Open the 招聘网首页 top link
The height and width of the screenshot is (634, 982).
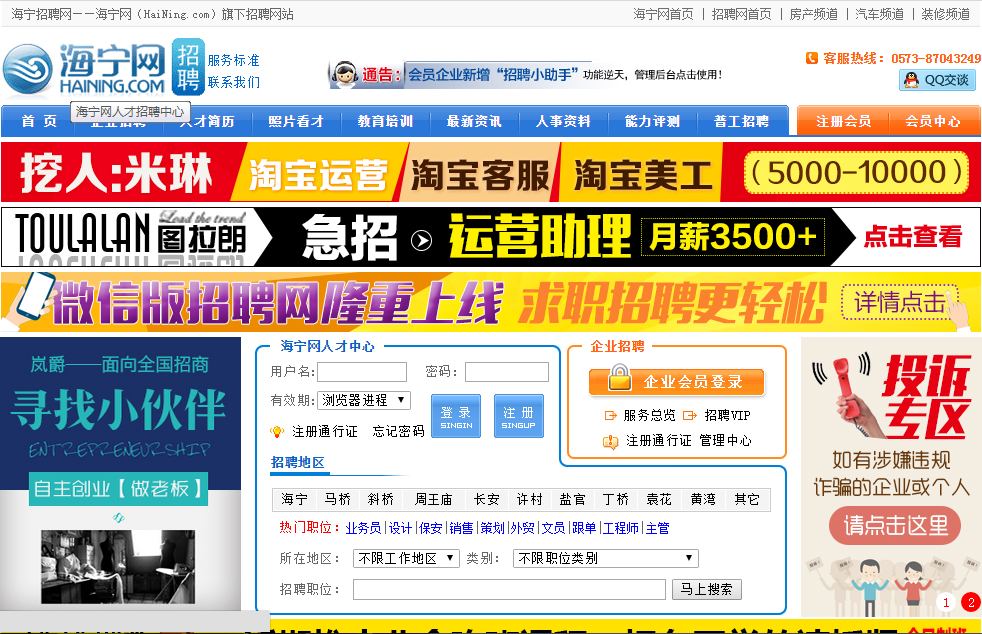tap(742, 14)
